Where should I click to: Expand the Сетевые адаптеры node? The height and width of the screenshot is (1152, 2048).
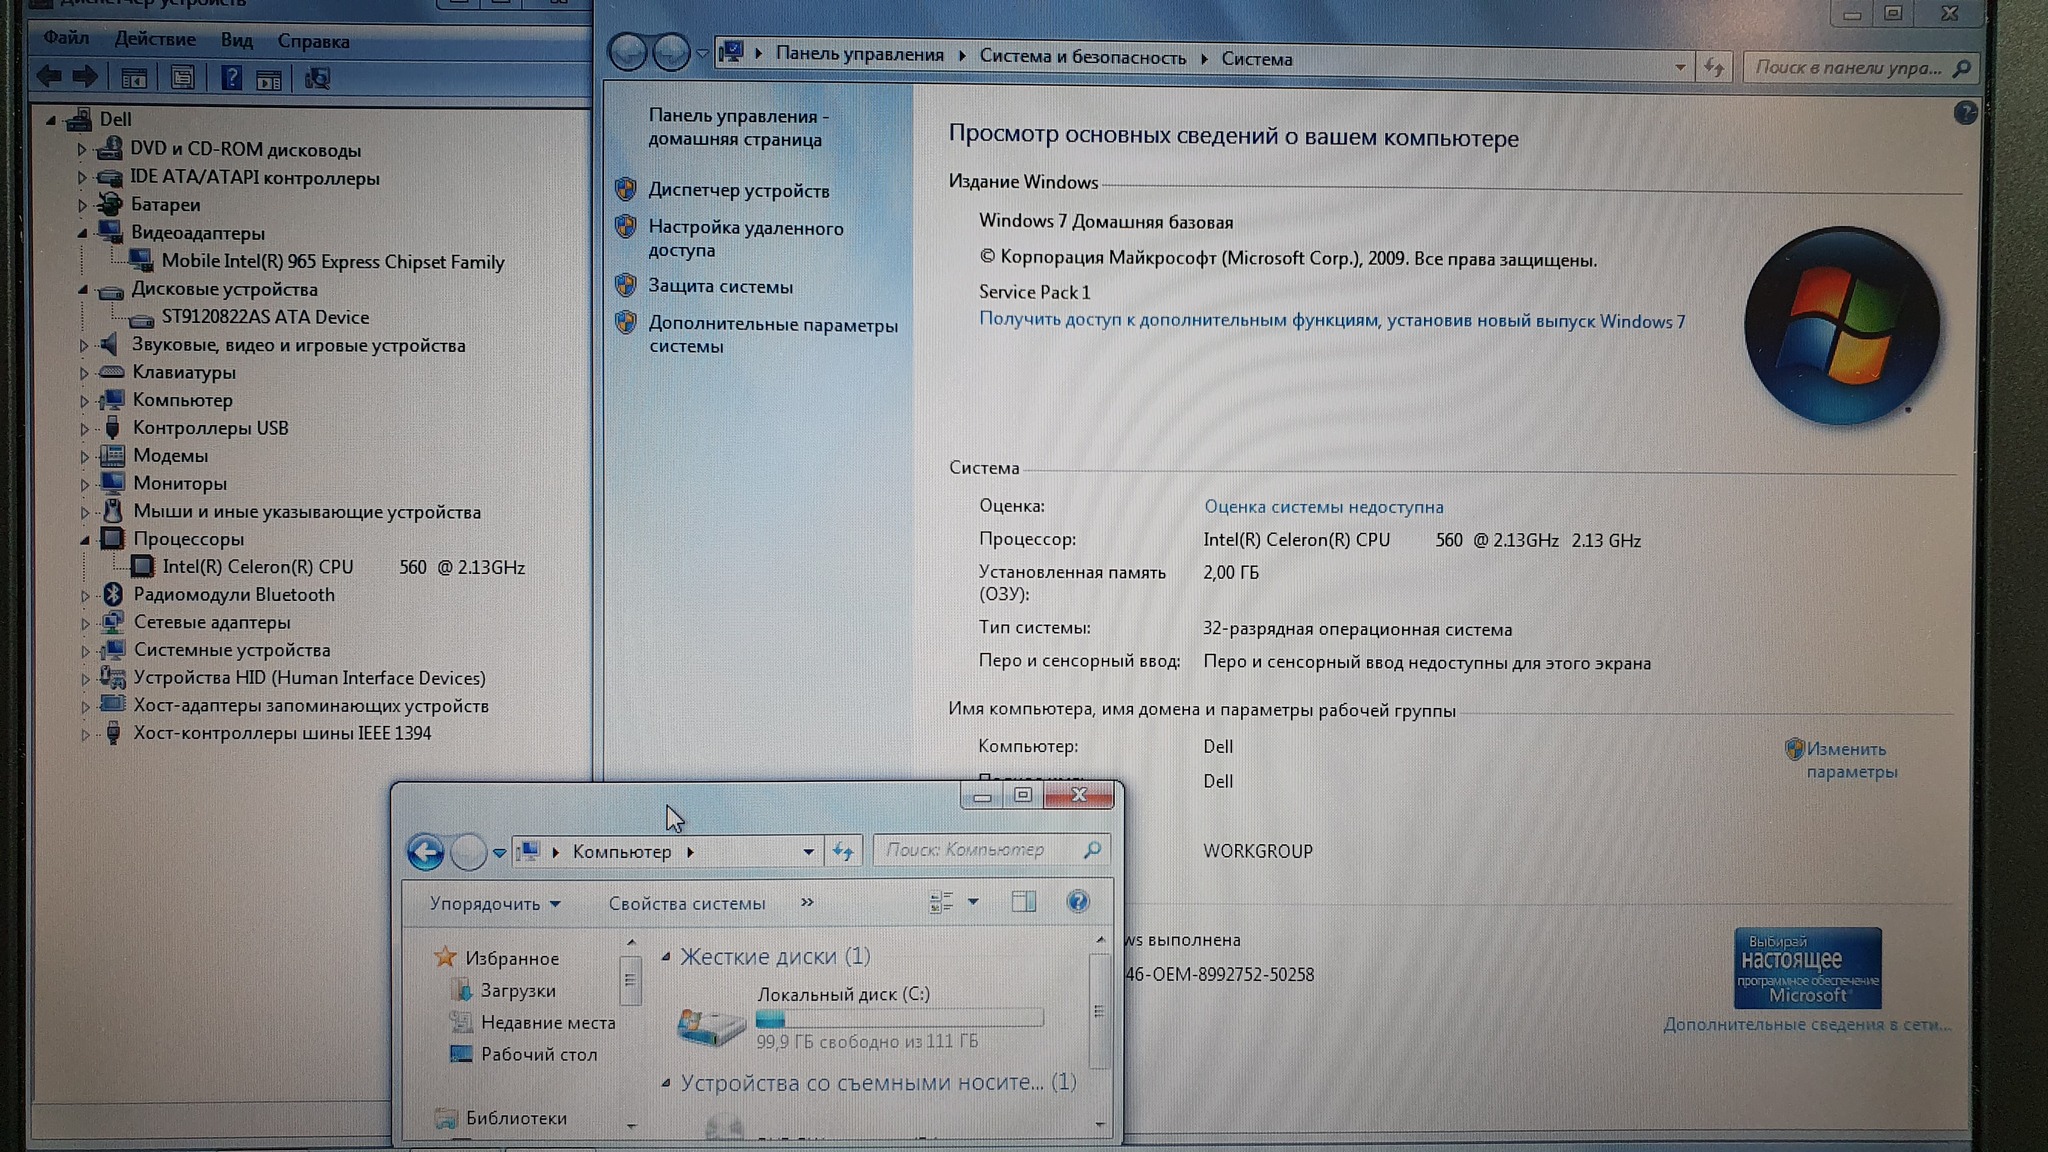pos(84,623)
